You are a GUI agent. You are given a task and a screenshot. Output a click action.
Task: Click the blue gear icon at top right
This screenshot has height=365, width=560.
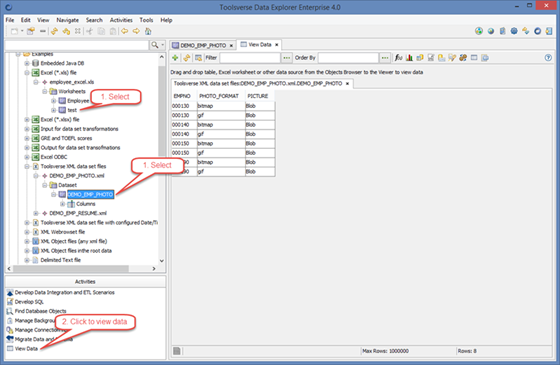(x=514, y=31)
